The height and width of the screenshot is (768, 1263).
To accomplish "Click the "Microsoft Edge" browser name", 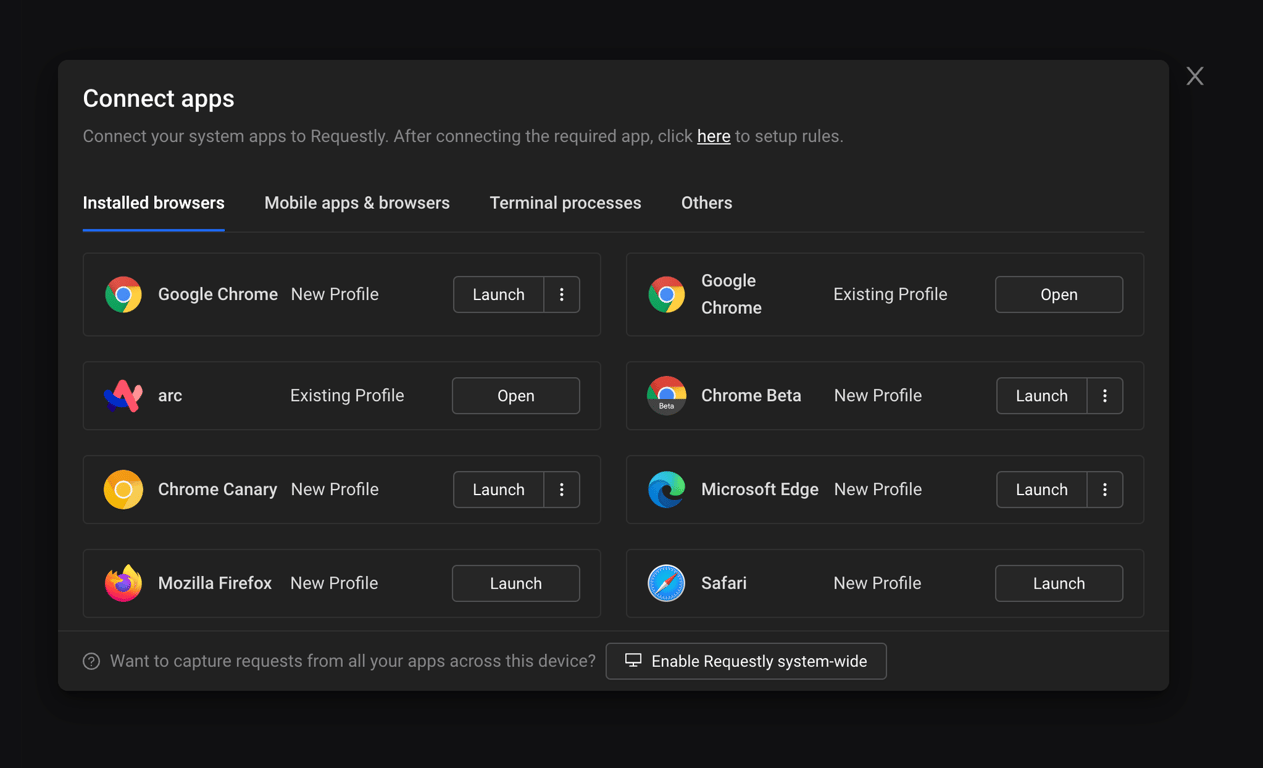I will [x=760, y=490].
